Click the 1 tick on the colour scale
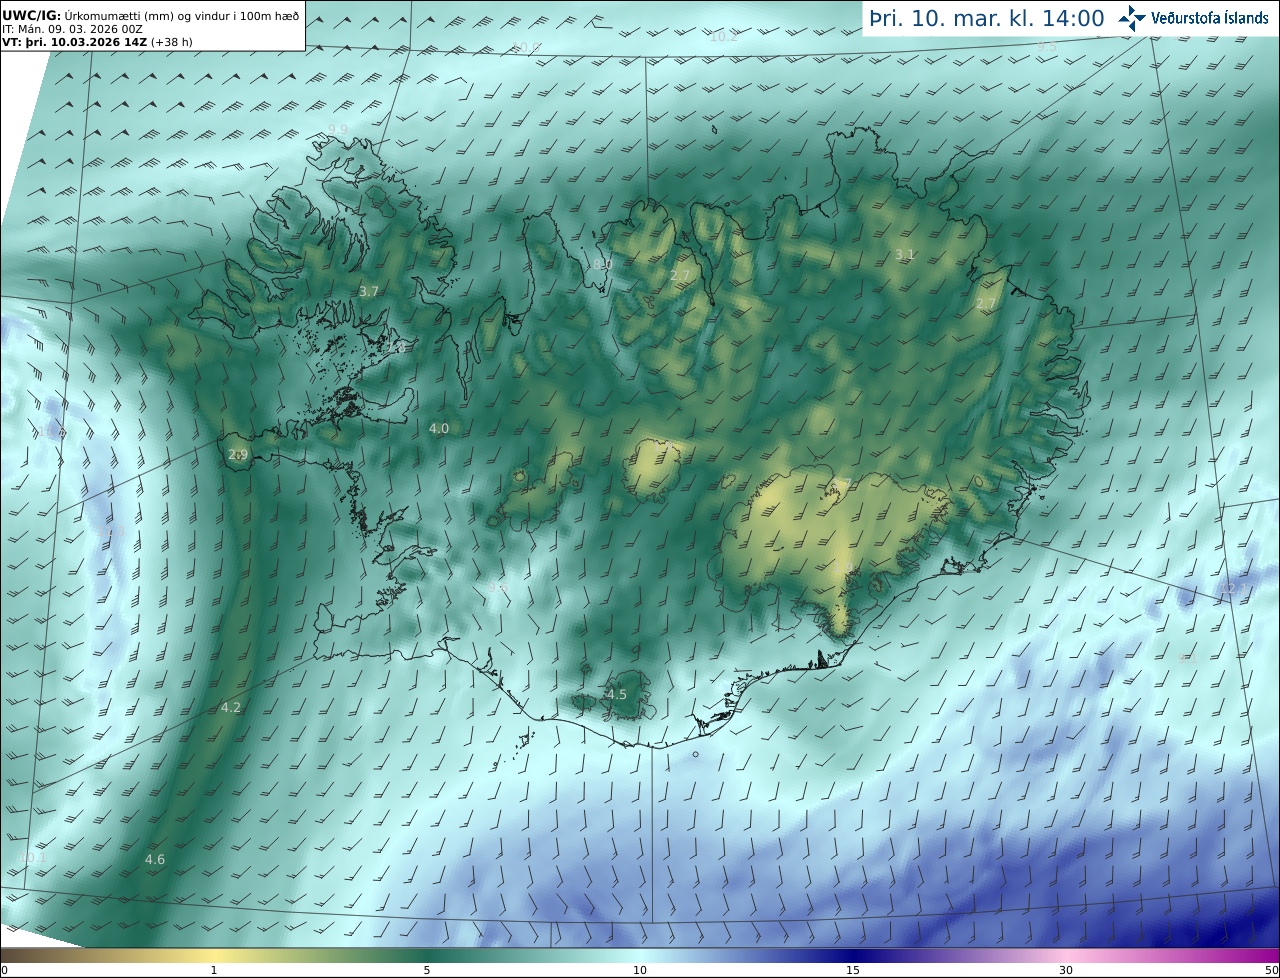Screen dimensions: 1280x978 click(x=214, y=970)
